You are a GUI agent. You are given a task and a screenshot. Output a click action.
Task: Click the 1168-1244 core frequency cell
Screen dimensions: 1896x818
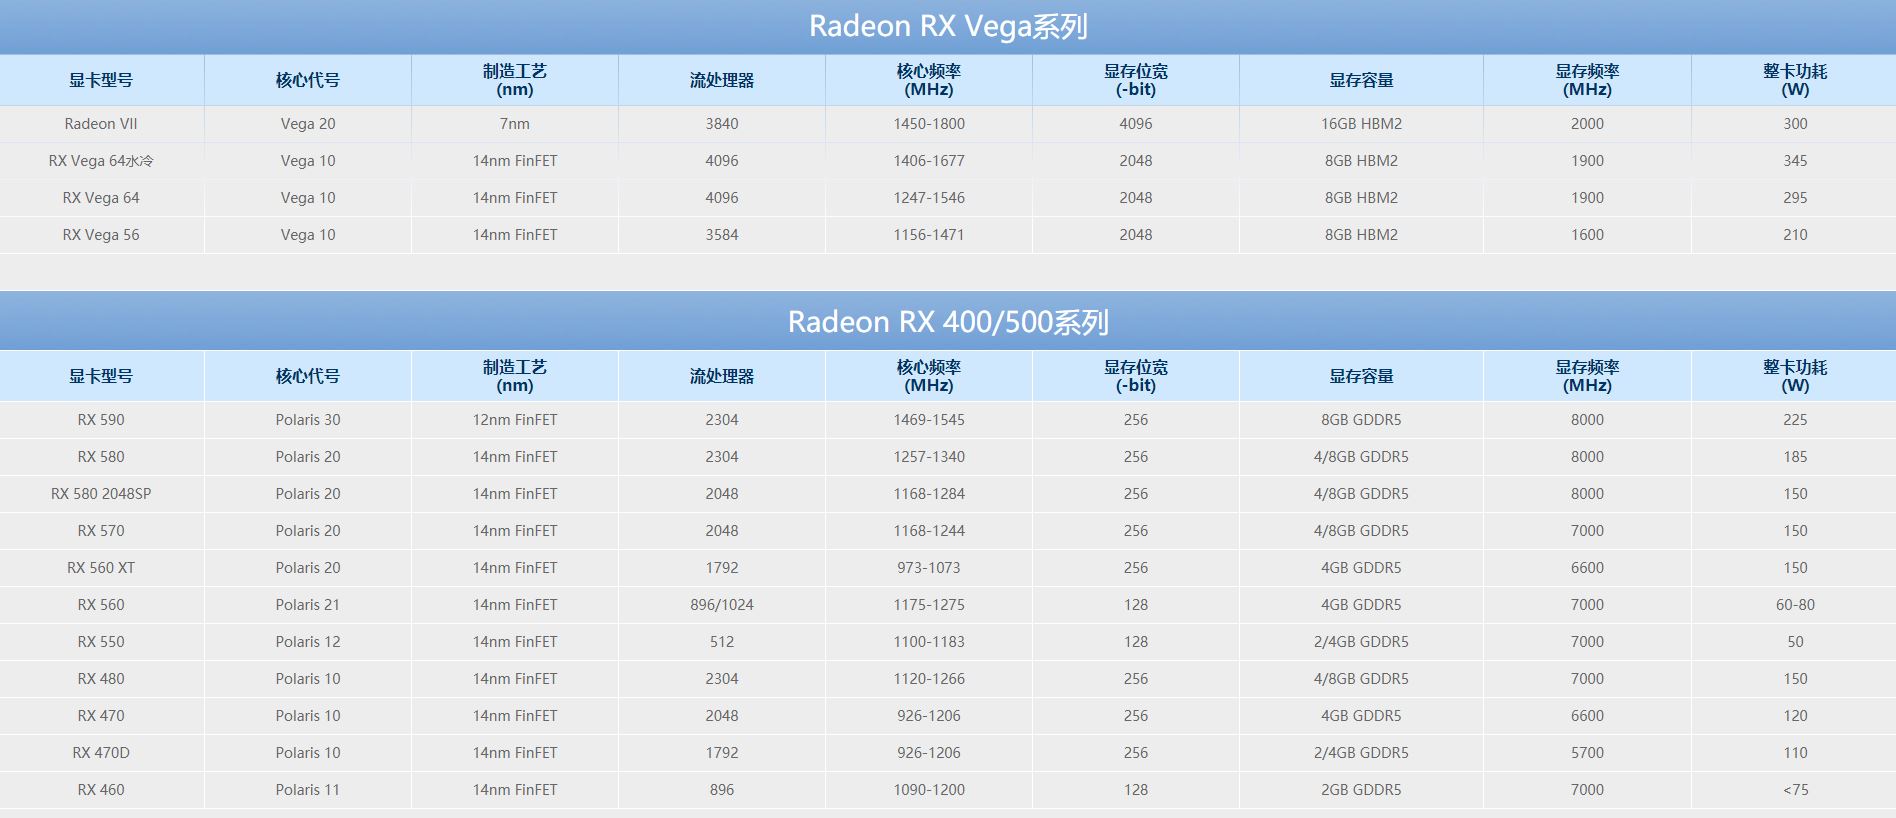tap(929, 531)
